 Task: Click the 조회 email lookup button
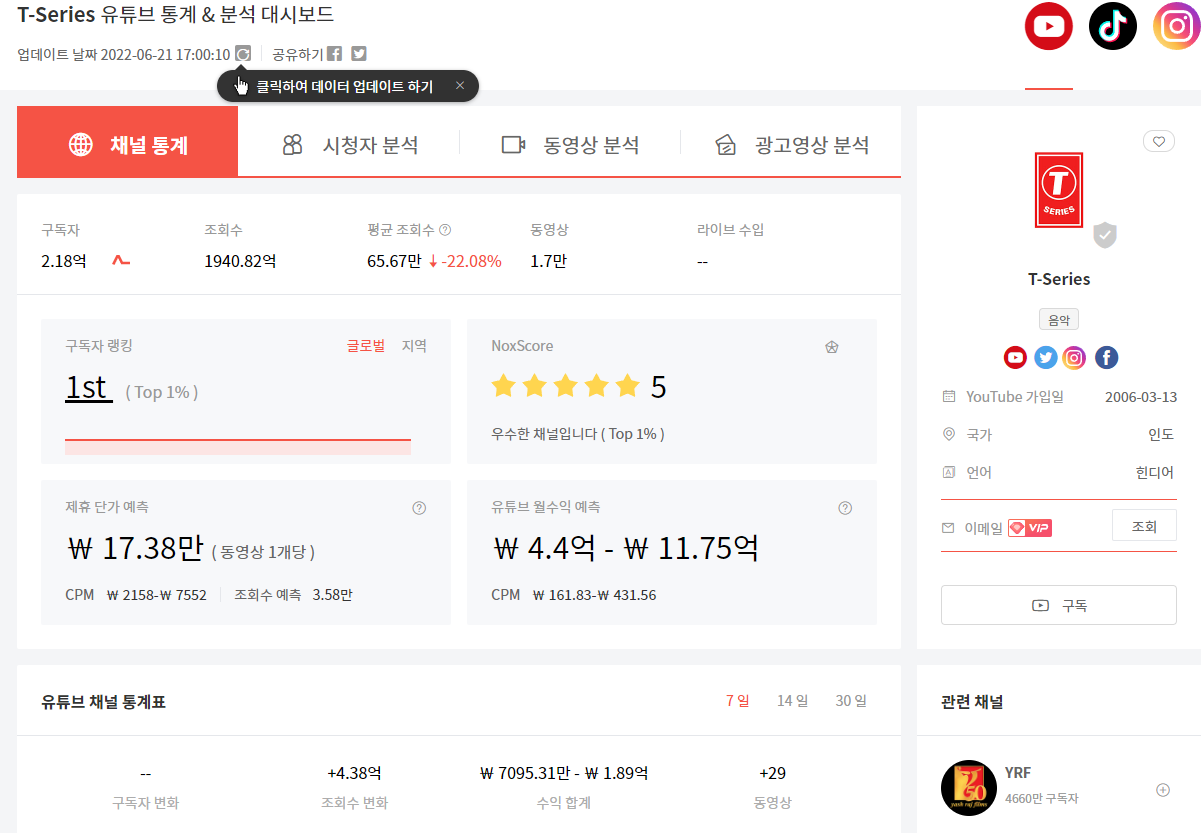tap(1144, 526)
